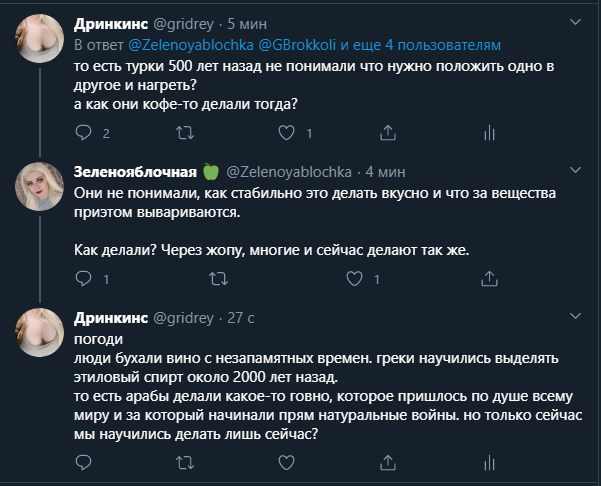Image resolution: width=601 pixels, height=486 pixels.
Task: Retweet the first tweet by Дринкинс
Action: pyautogui.click(x=185, y=133)
